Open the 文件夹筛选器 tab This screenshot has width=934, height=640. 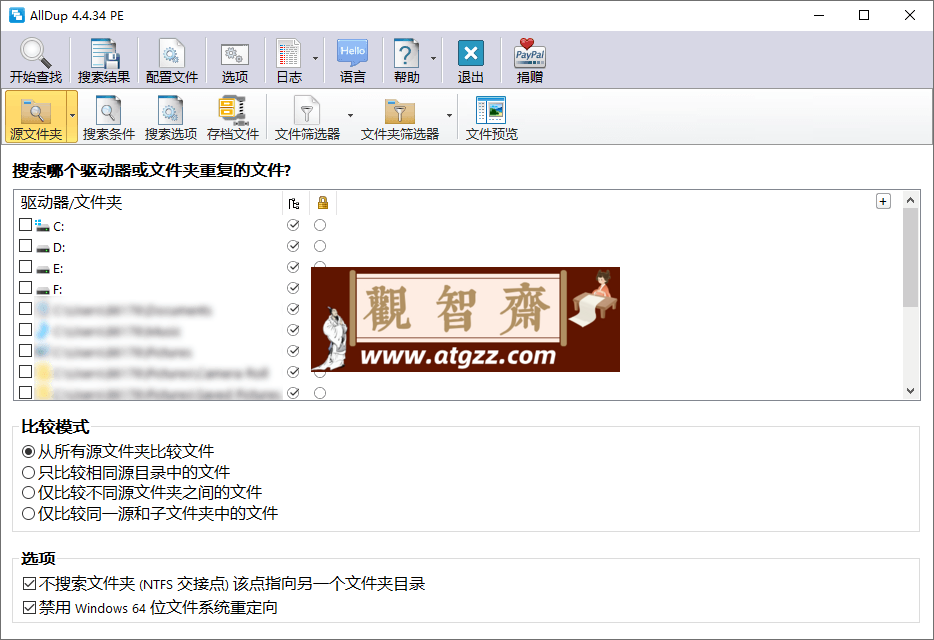pyautogui.click(x=400, y=117)
